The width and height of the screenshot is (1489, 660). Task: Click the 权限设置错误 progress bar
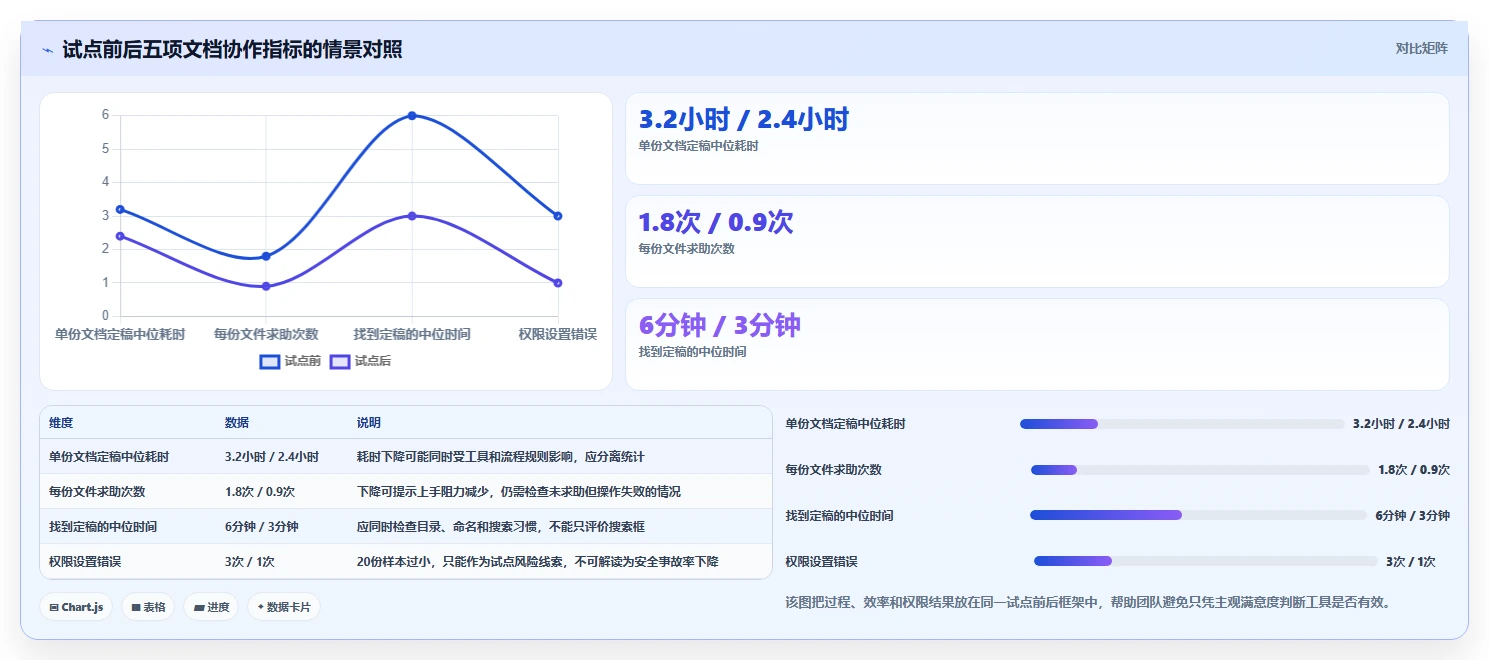coord(1205,561)
